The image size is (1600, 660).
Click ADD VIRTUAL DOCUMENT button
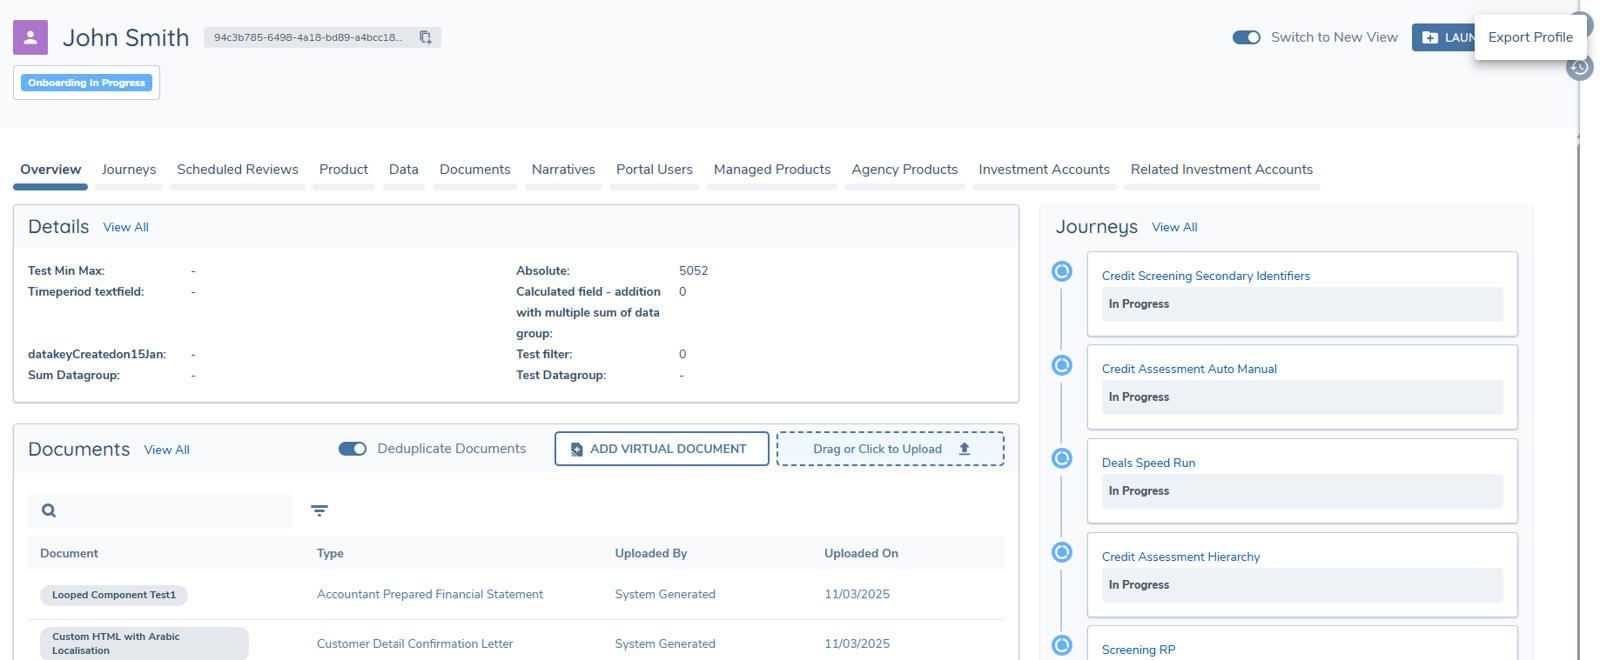pyautogui.click(x=662, y=449)
